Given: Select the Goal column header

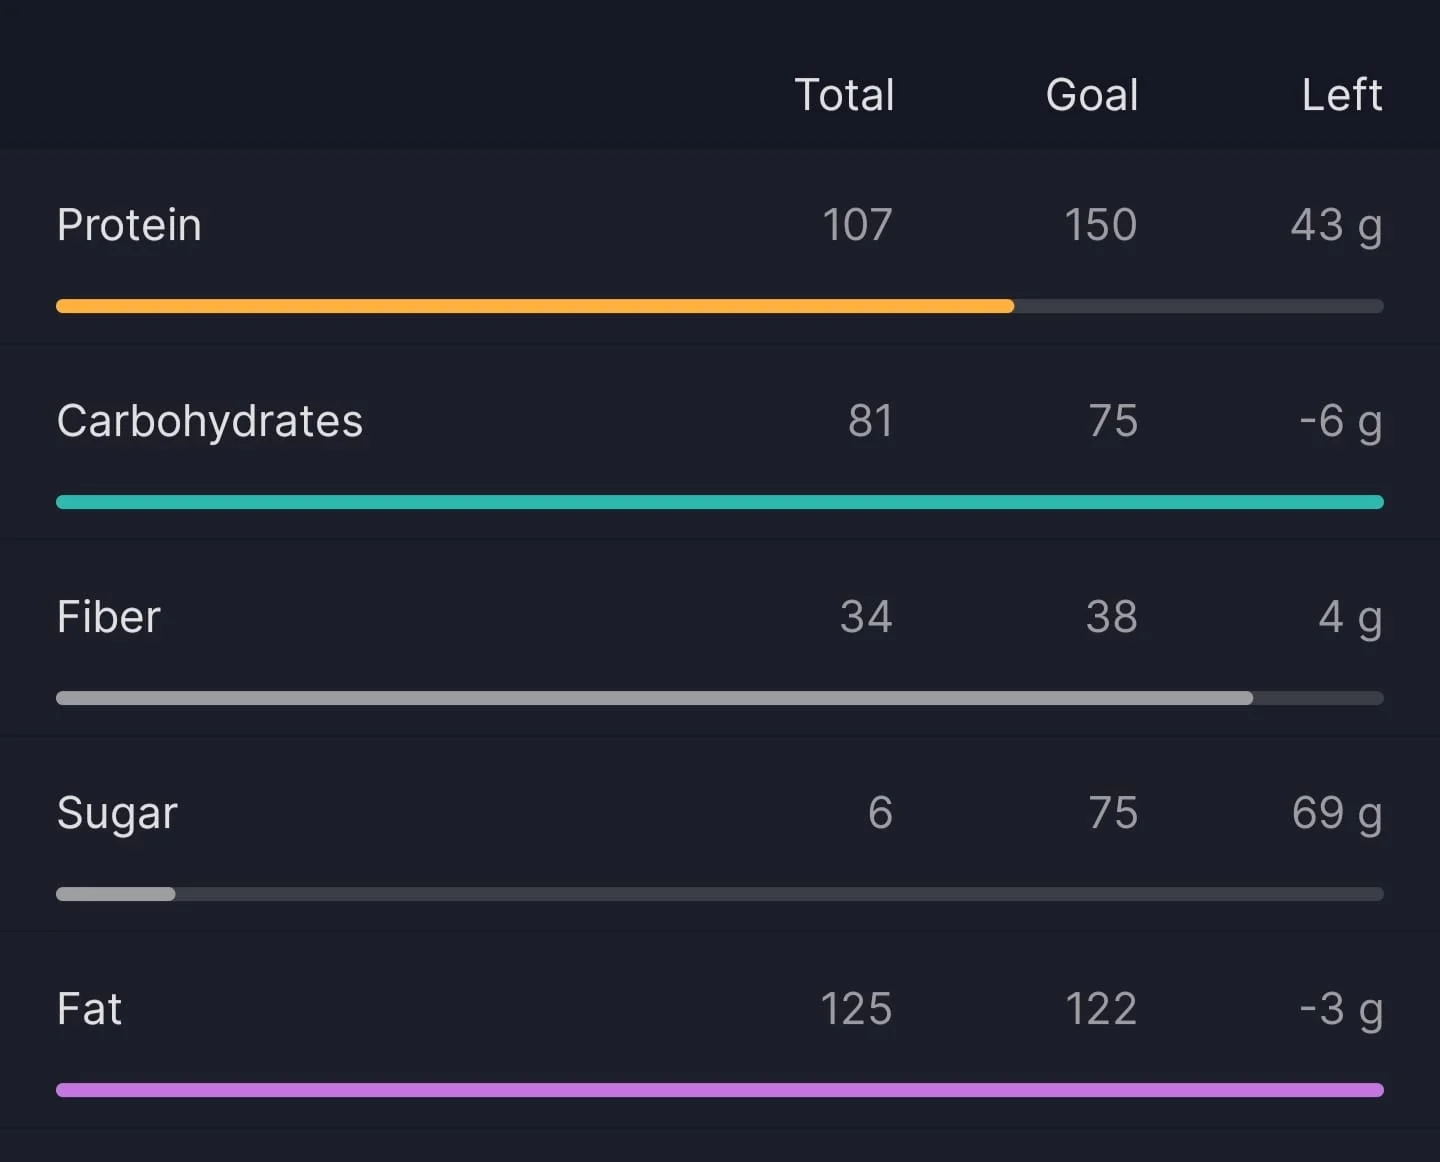Looking at the screenshot, I should pyautogui.click(x=1092, y=95).
